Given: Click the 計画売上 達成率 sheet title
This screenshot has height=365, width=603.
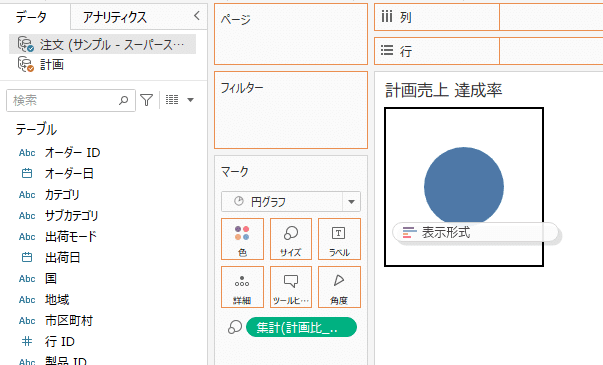Looking at the screenshot, I should (443, 90).
